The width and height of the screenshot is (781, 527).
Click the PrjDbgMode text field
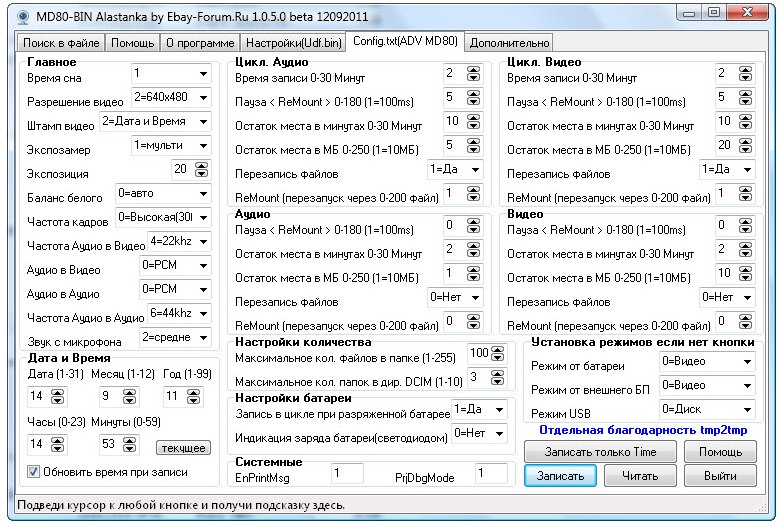tap(491, 474)
